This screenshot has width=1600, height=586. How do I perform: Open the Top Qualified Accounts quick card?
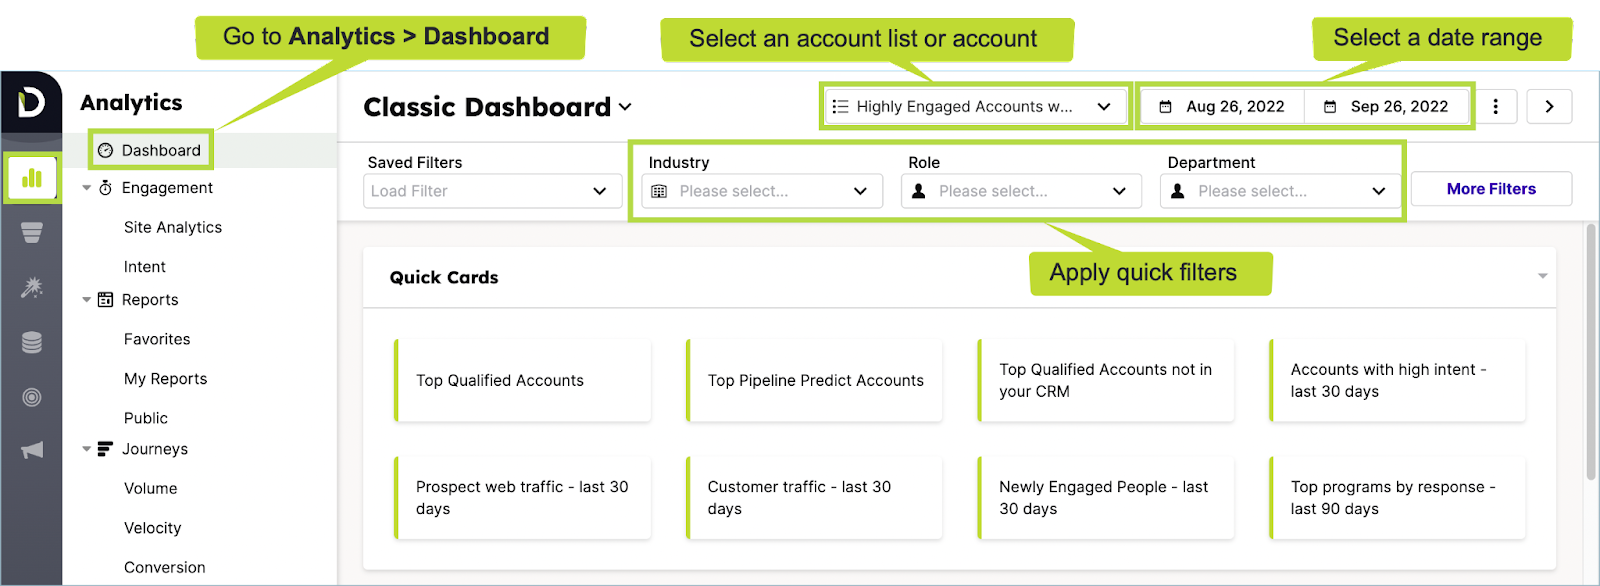[x=523, y=380]
